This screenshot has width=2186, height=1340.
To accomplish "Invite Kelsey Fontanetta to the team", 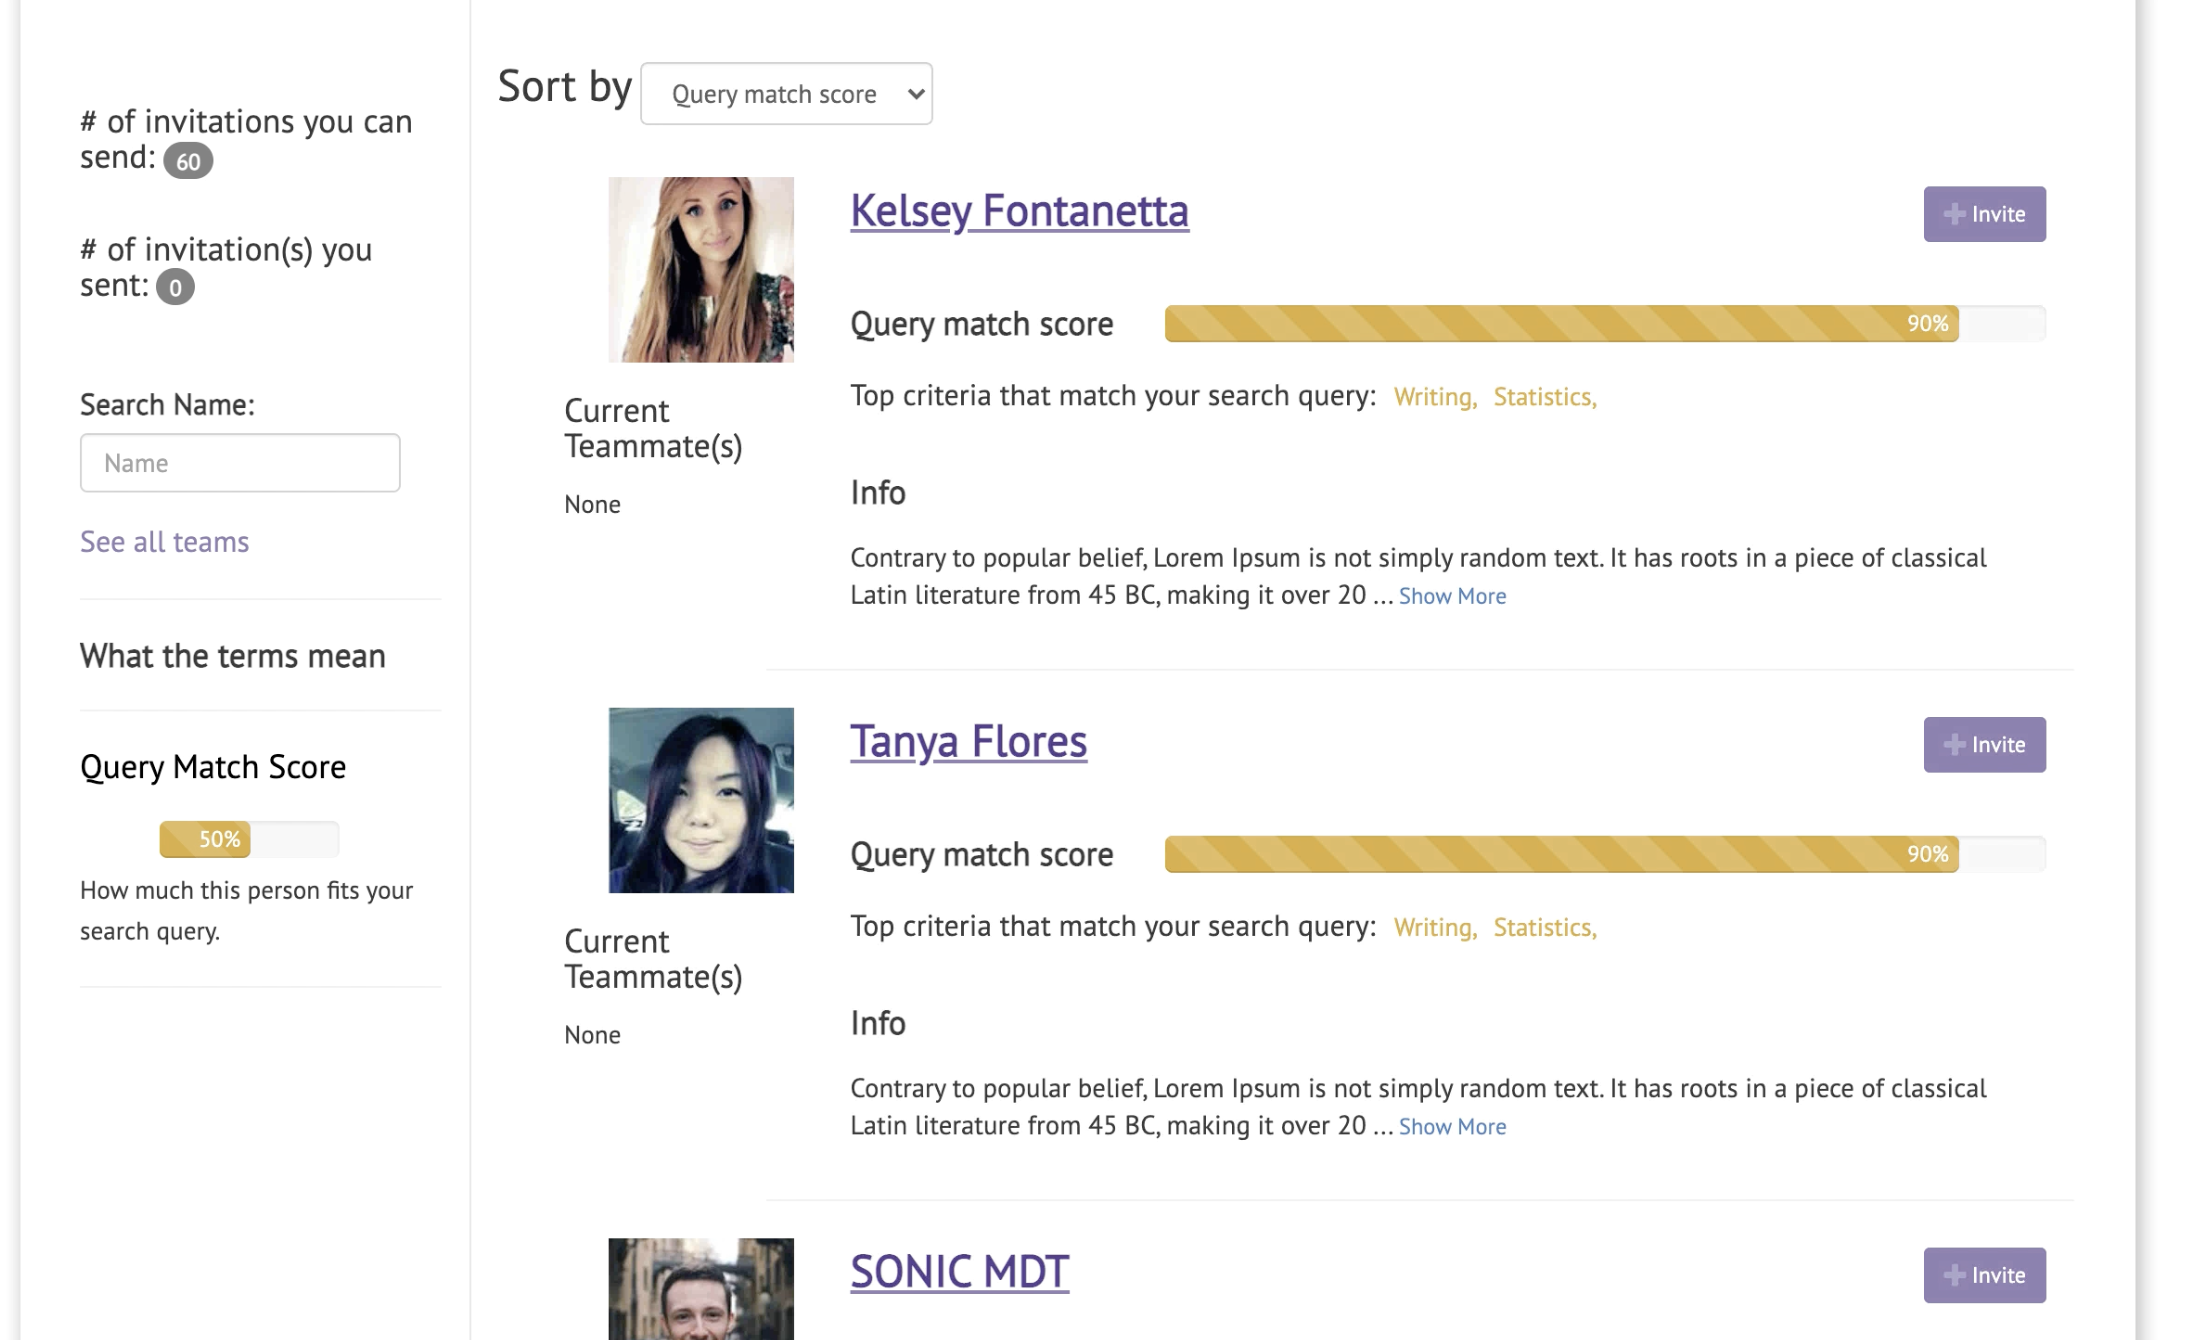I will (x=1984, y=214).
